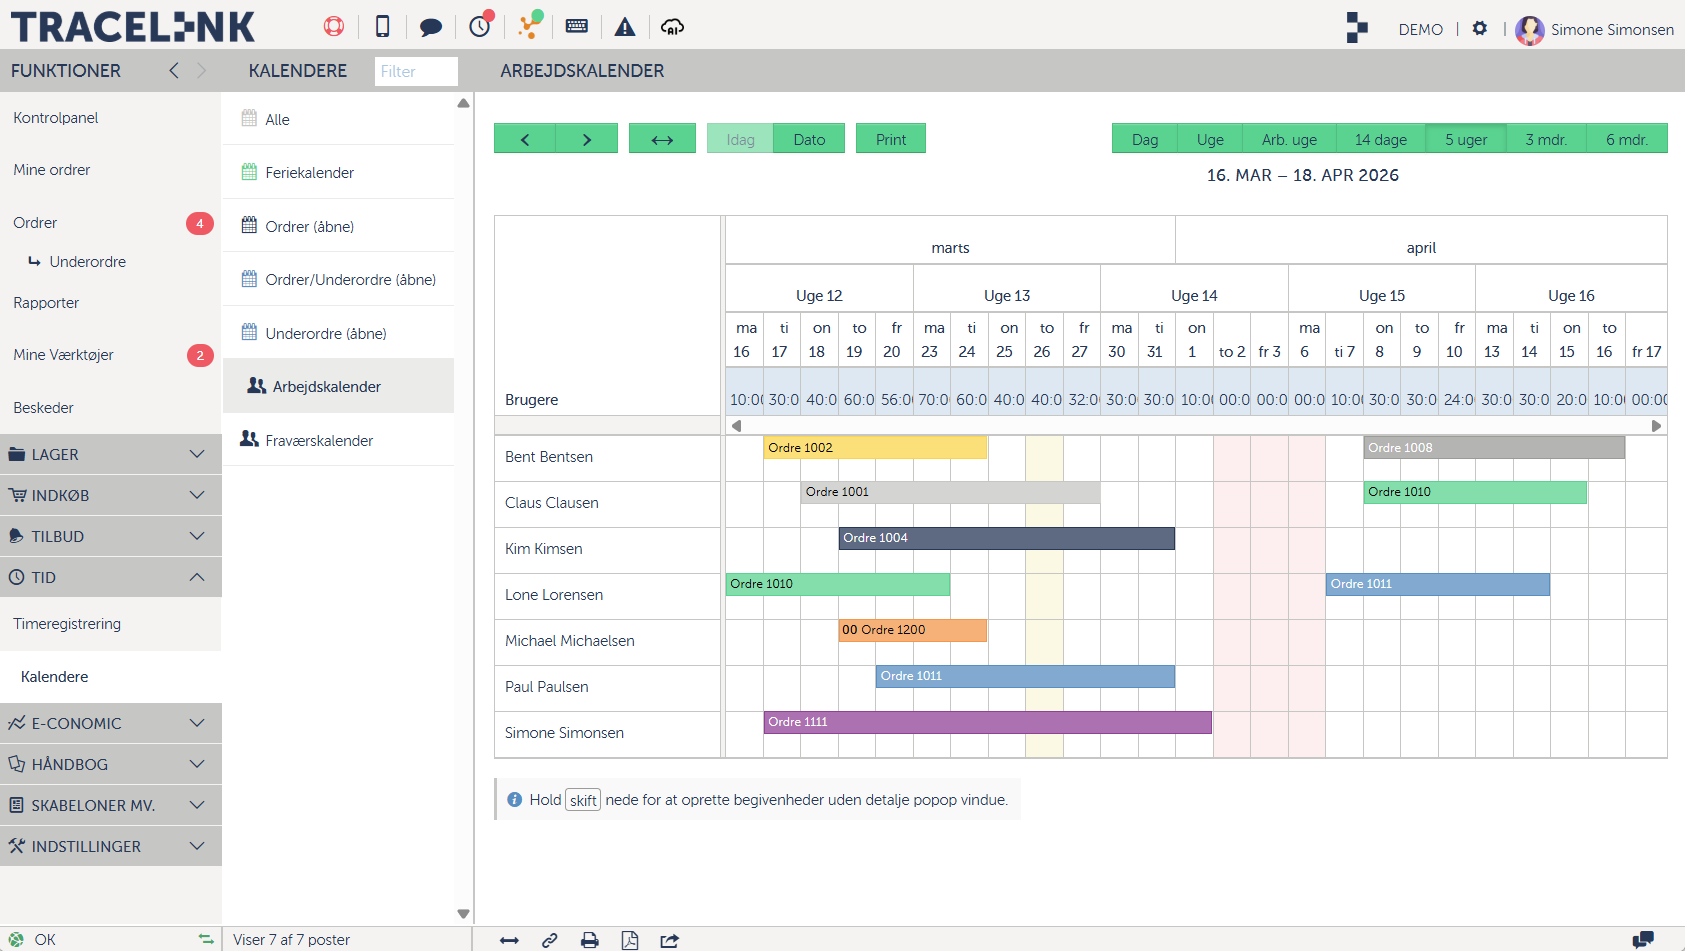The width and height of the screenshot is (1685, 951).
Task: Type in the Filter input field
Action: coord(416,72)
